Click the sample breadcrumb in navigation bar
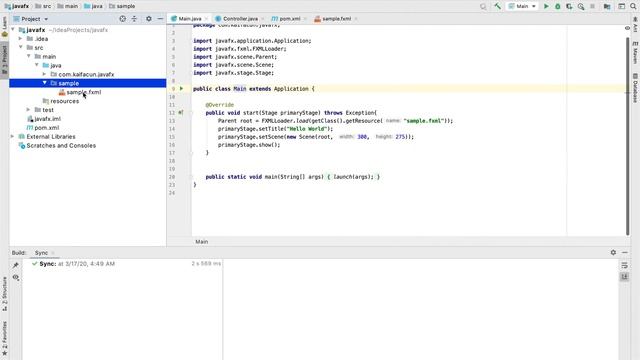 (x=122, y=6)
